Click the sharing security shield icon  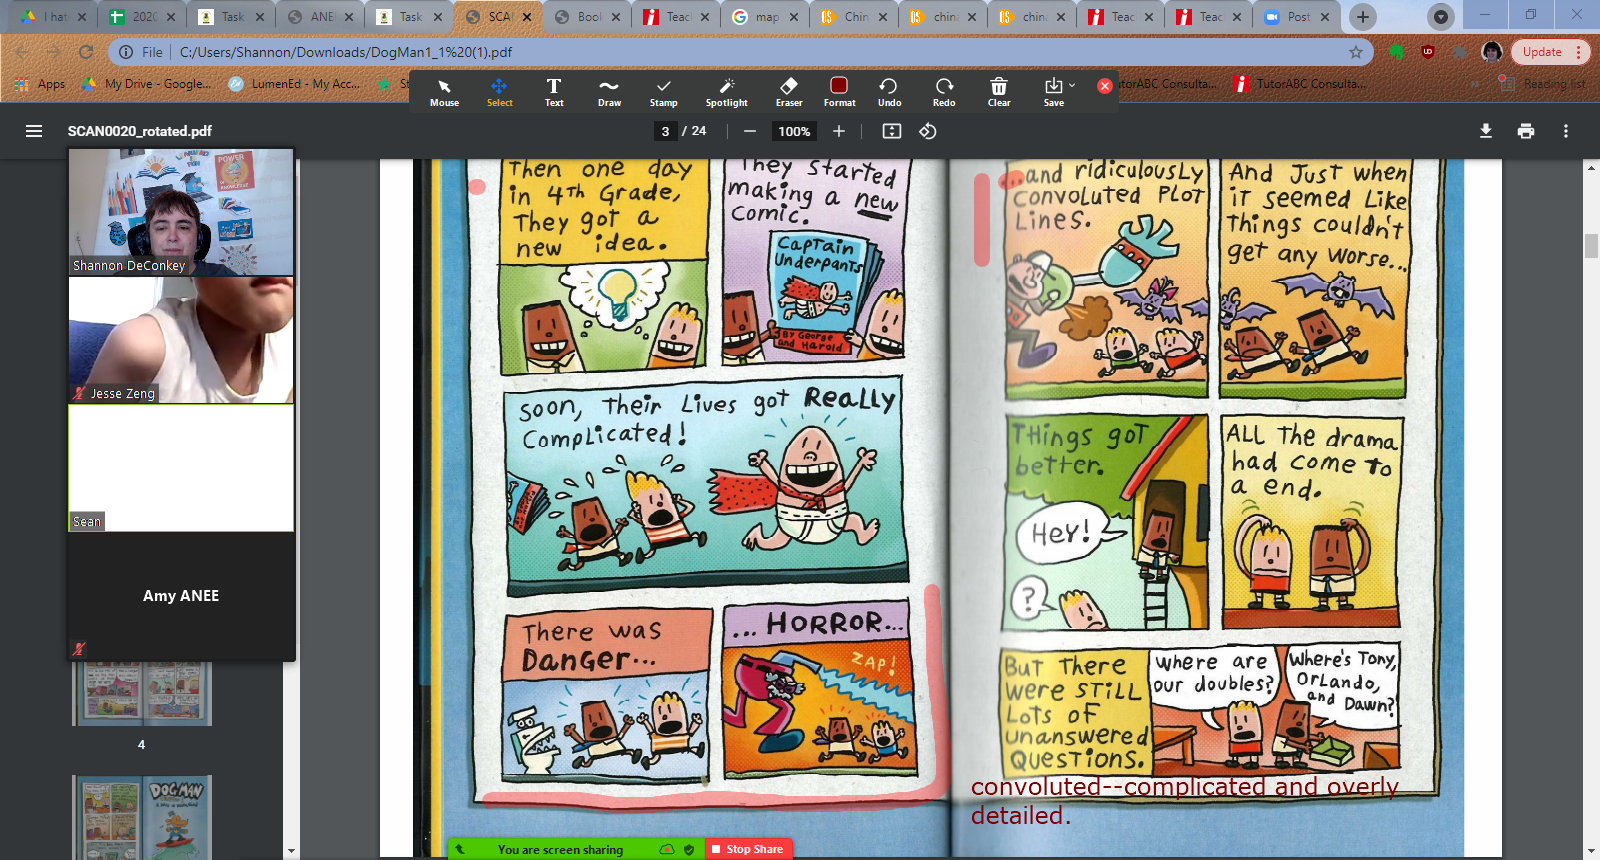click(x=689, y=849)
